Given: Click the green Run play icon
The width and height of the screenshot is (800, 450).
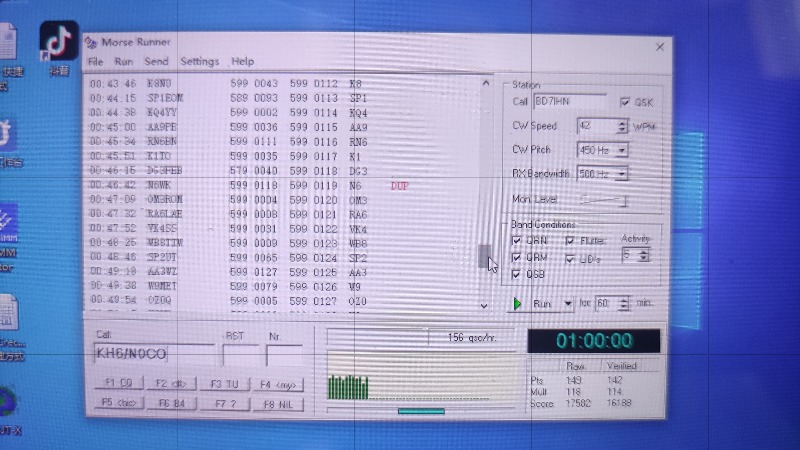Looking at the screenshot, I should point(517,304).
